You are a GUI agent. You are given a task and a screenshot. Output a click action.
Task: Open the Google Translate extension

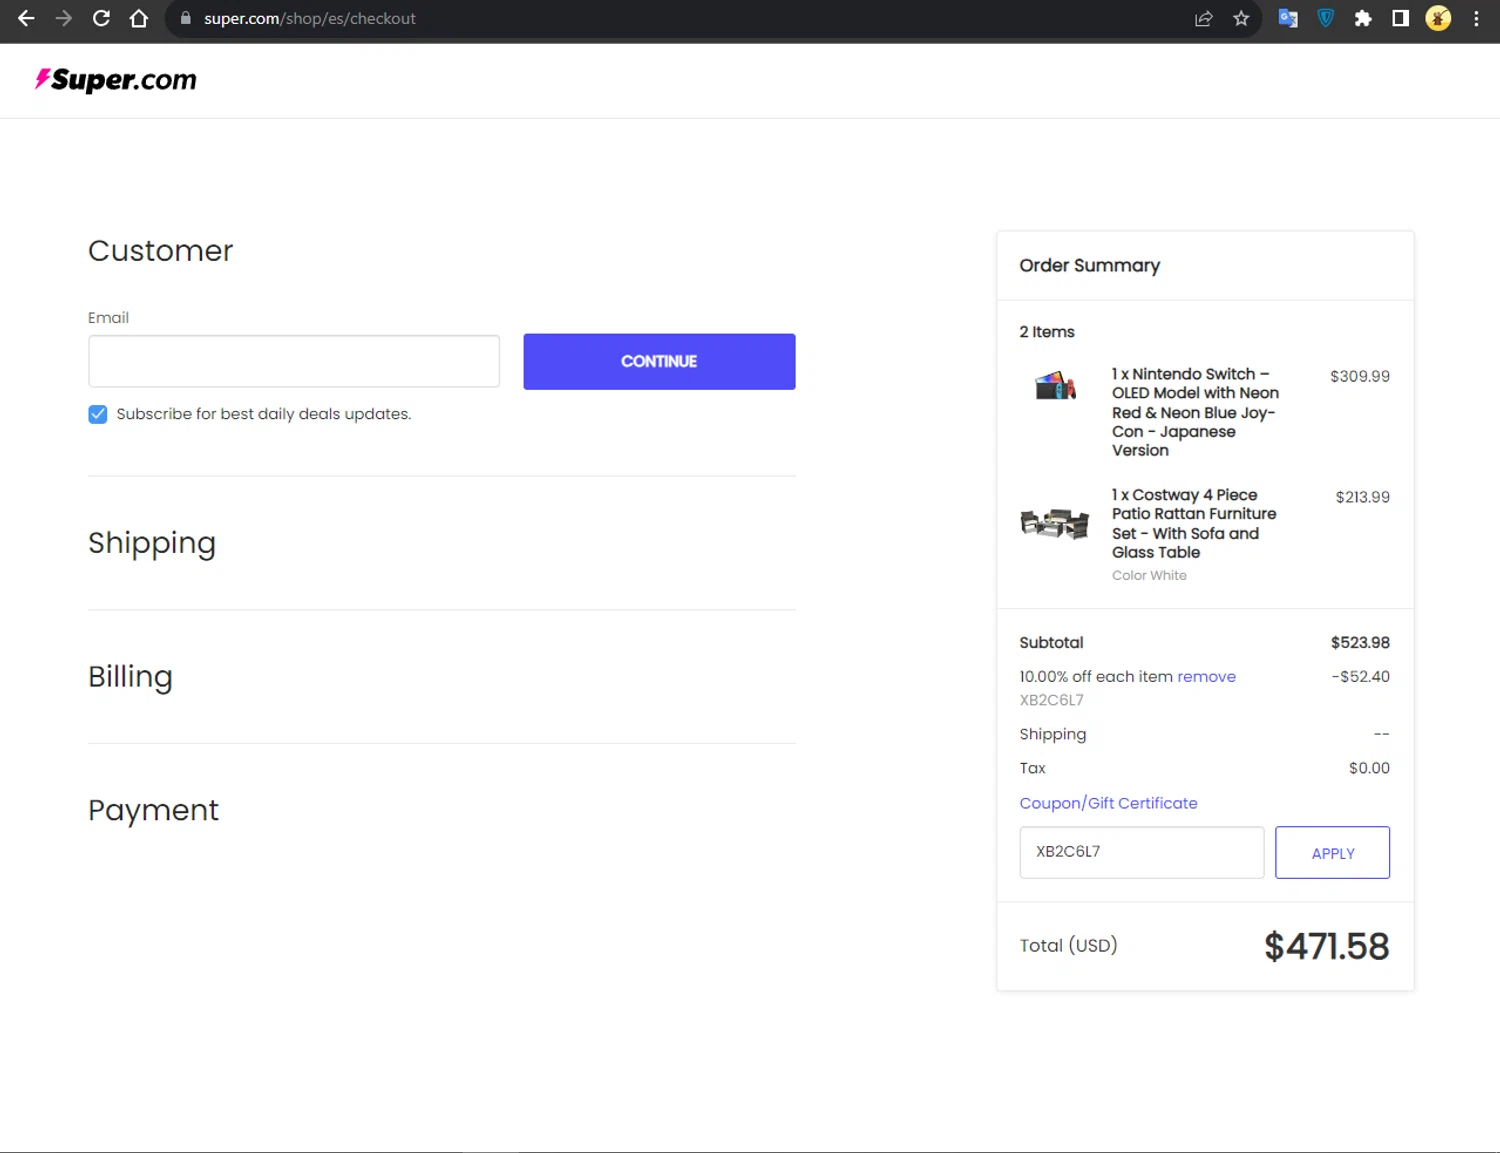1288,18
